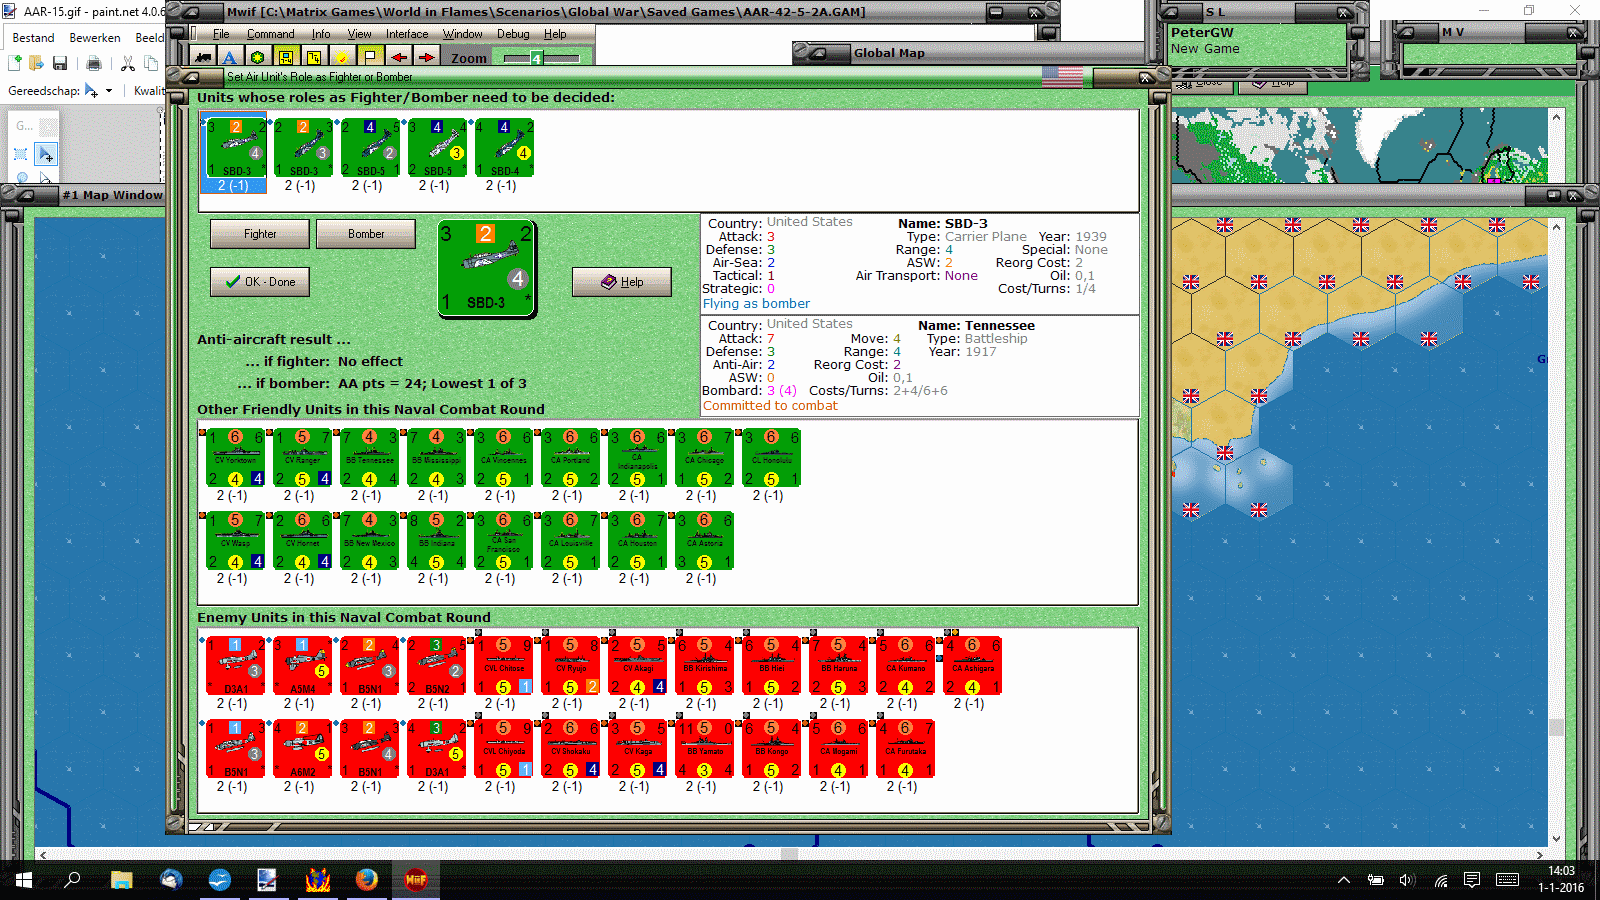Screen dimensions: 1600x900
Task: Show hidden system tray icons
Action: tap(1343, 880)
